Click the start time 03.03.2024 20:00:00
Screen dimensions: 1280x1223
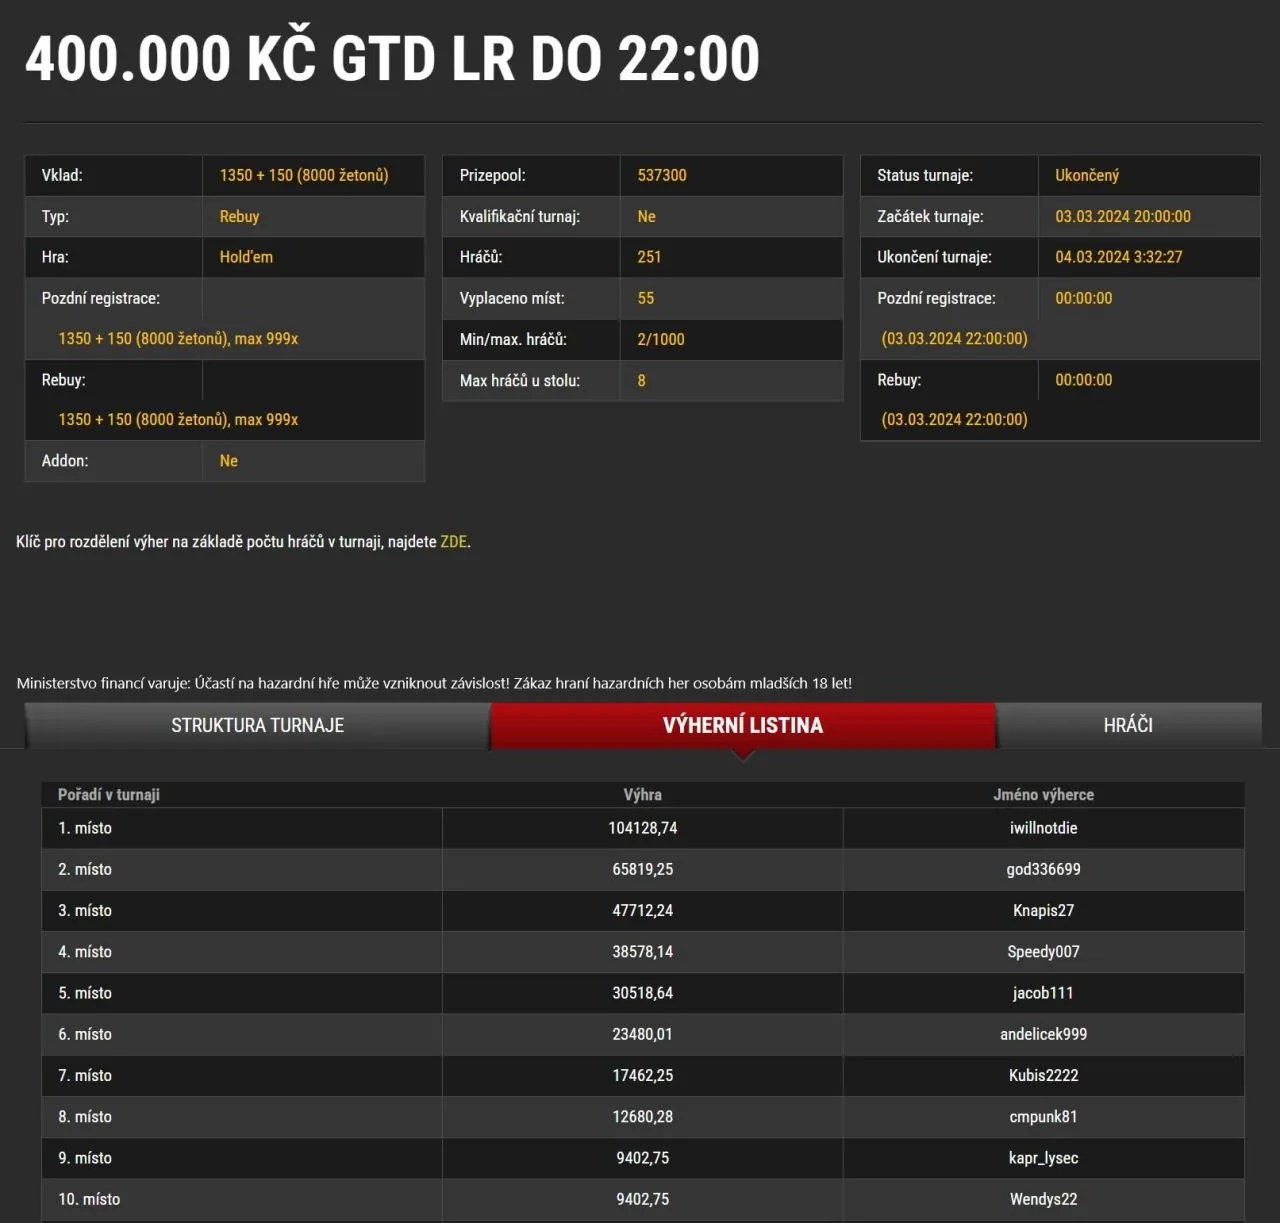coord(1123,216)
